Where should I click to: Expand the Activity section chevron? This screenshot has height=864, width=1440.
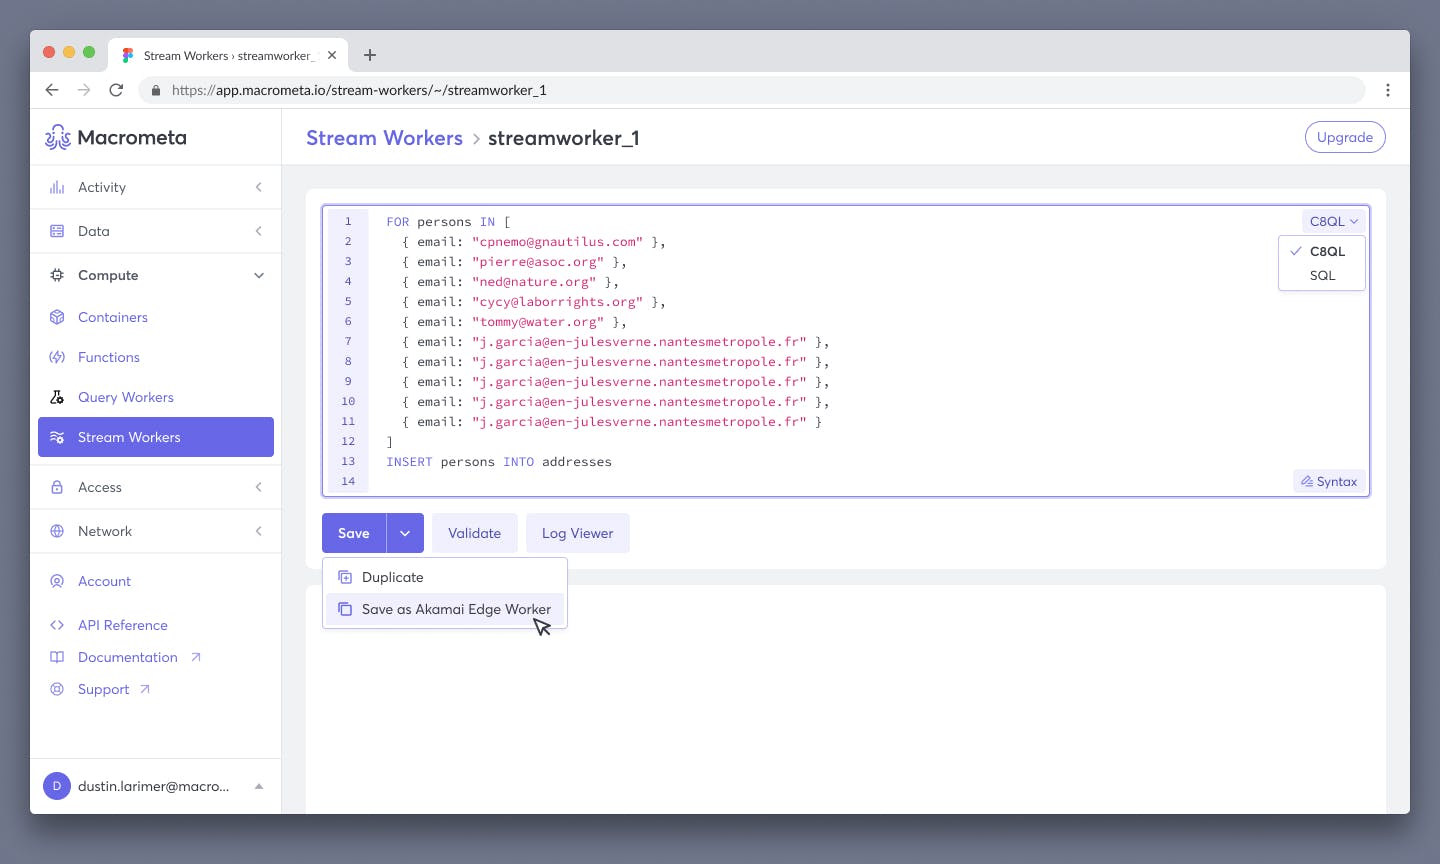coord(259,187)
